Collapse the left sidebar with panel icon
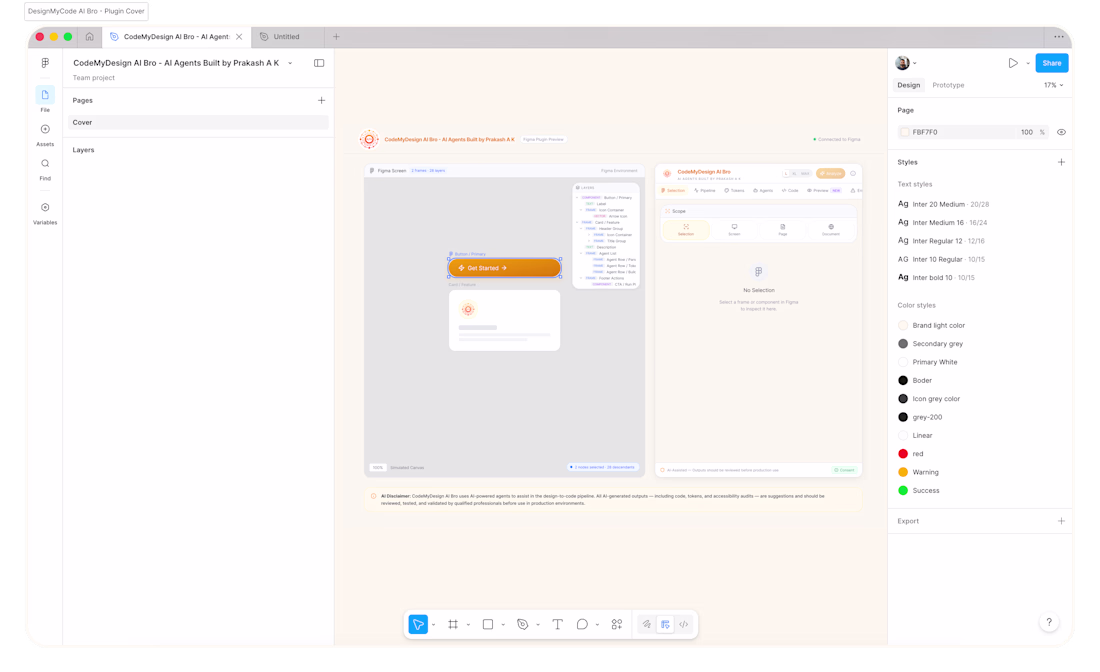Image resolution: width=1100 pixels, height=672 pixels. pyautogui.click(x=319, y=63)
